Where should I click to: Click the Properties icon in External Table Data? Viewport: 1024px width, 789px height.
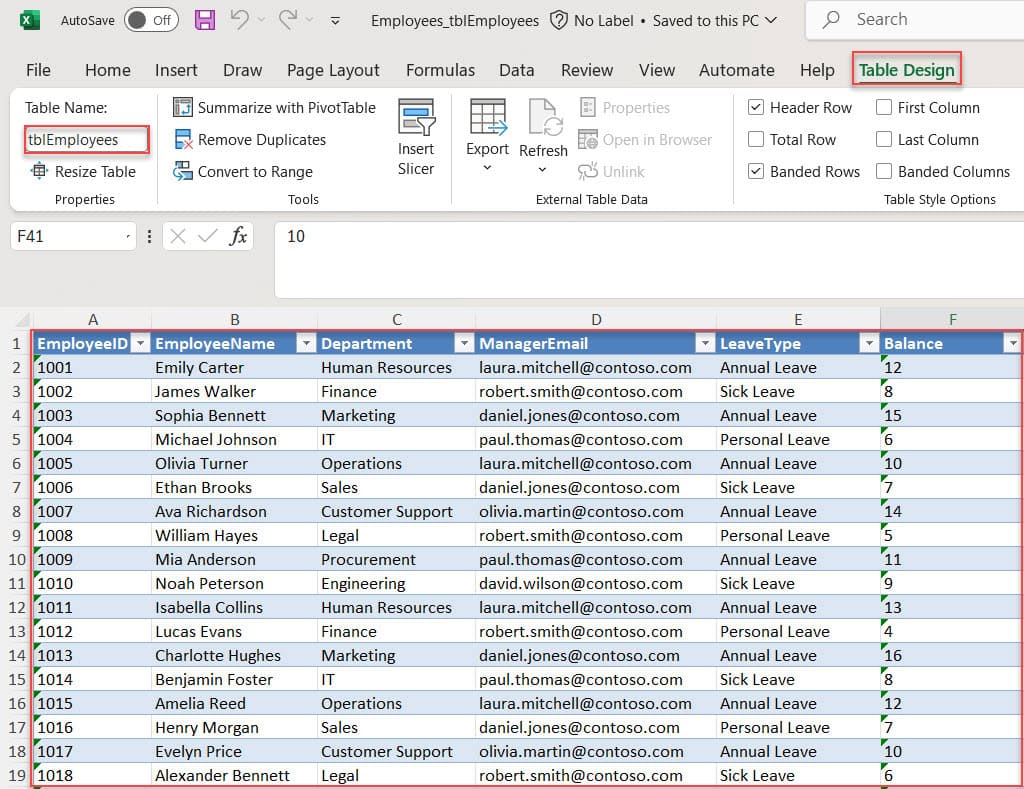coord(588,107)
